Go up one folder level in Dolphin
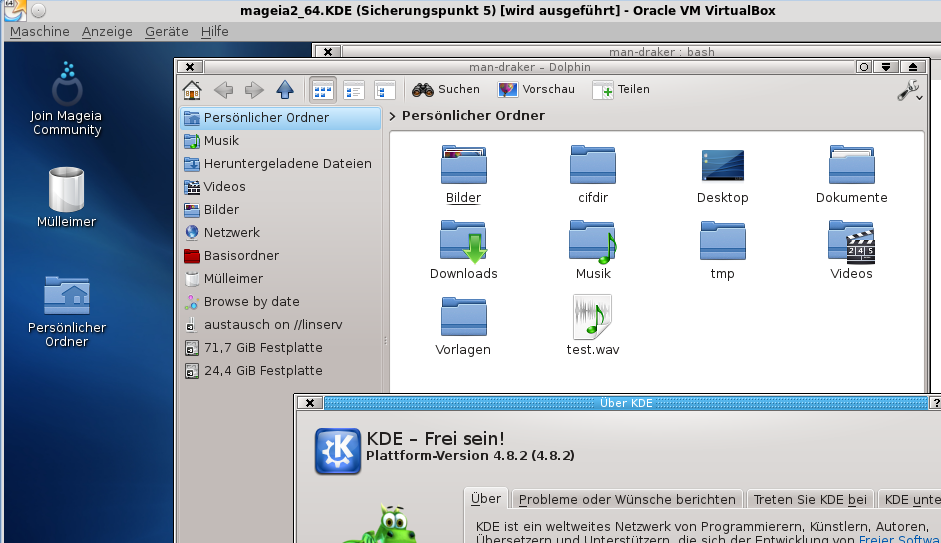941x543 pixels. tap(285, 90)
